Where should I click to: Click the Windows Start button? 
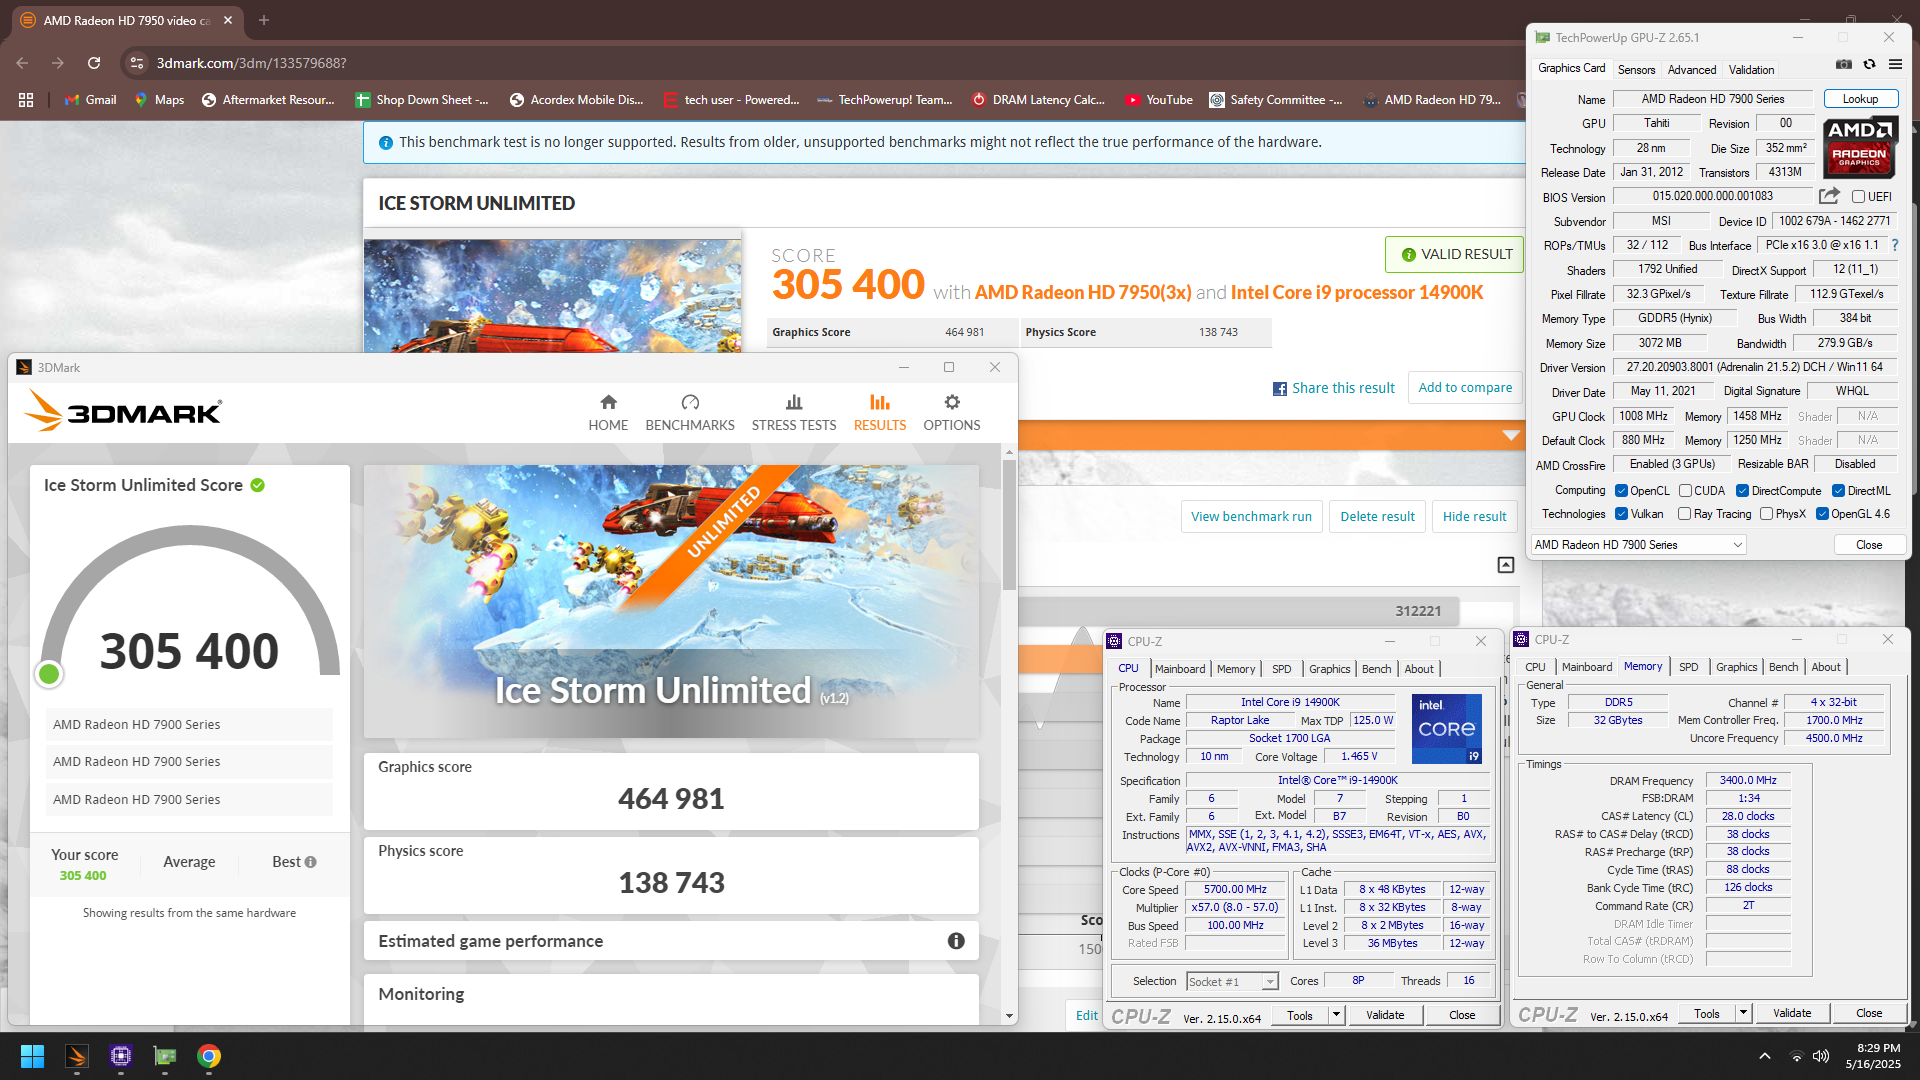coord(32,1056)
